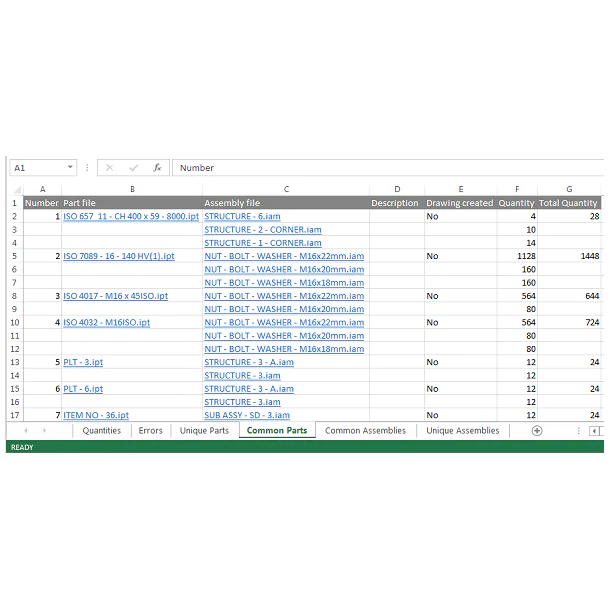Click the select-all corner of the grid

[x=14, y=189]
